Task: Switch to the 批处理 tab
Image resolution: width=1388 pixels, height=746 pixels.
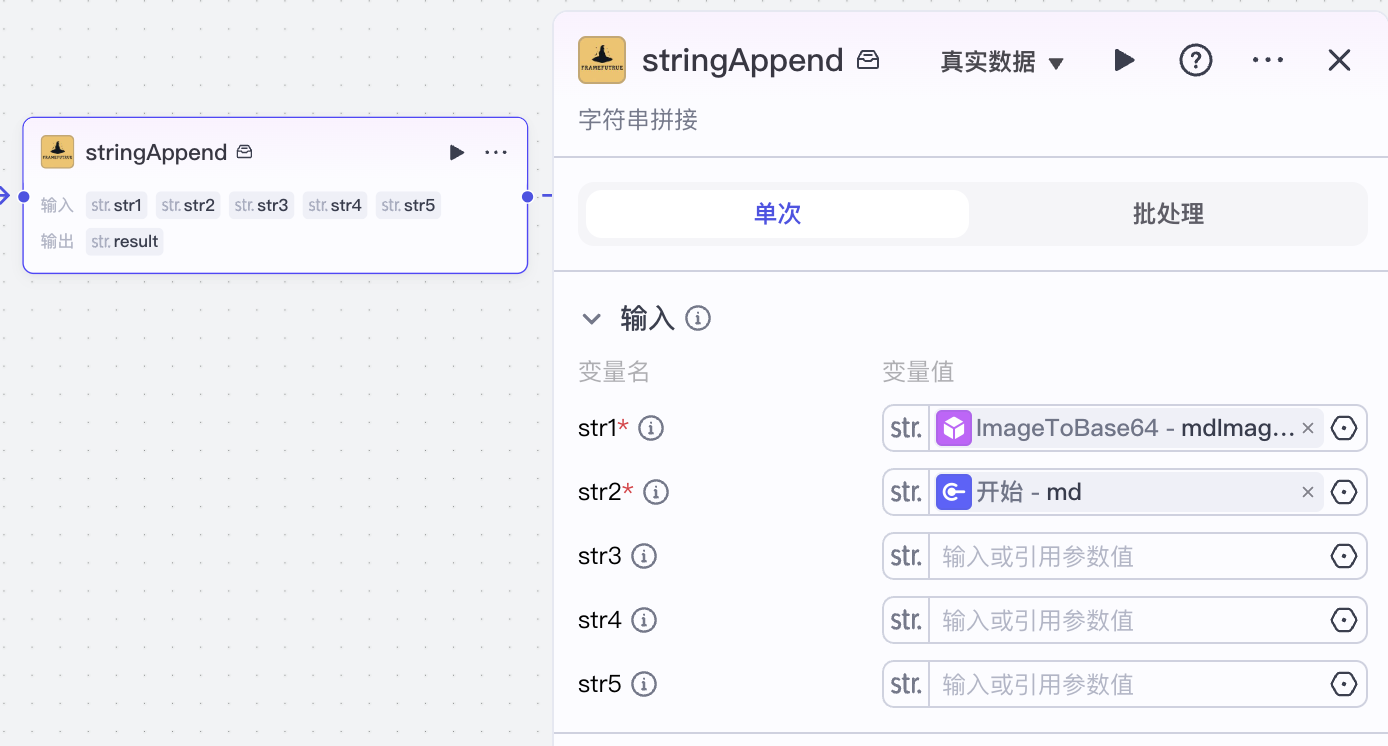Action: [x=1166, y=213]
